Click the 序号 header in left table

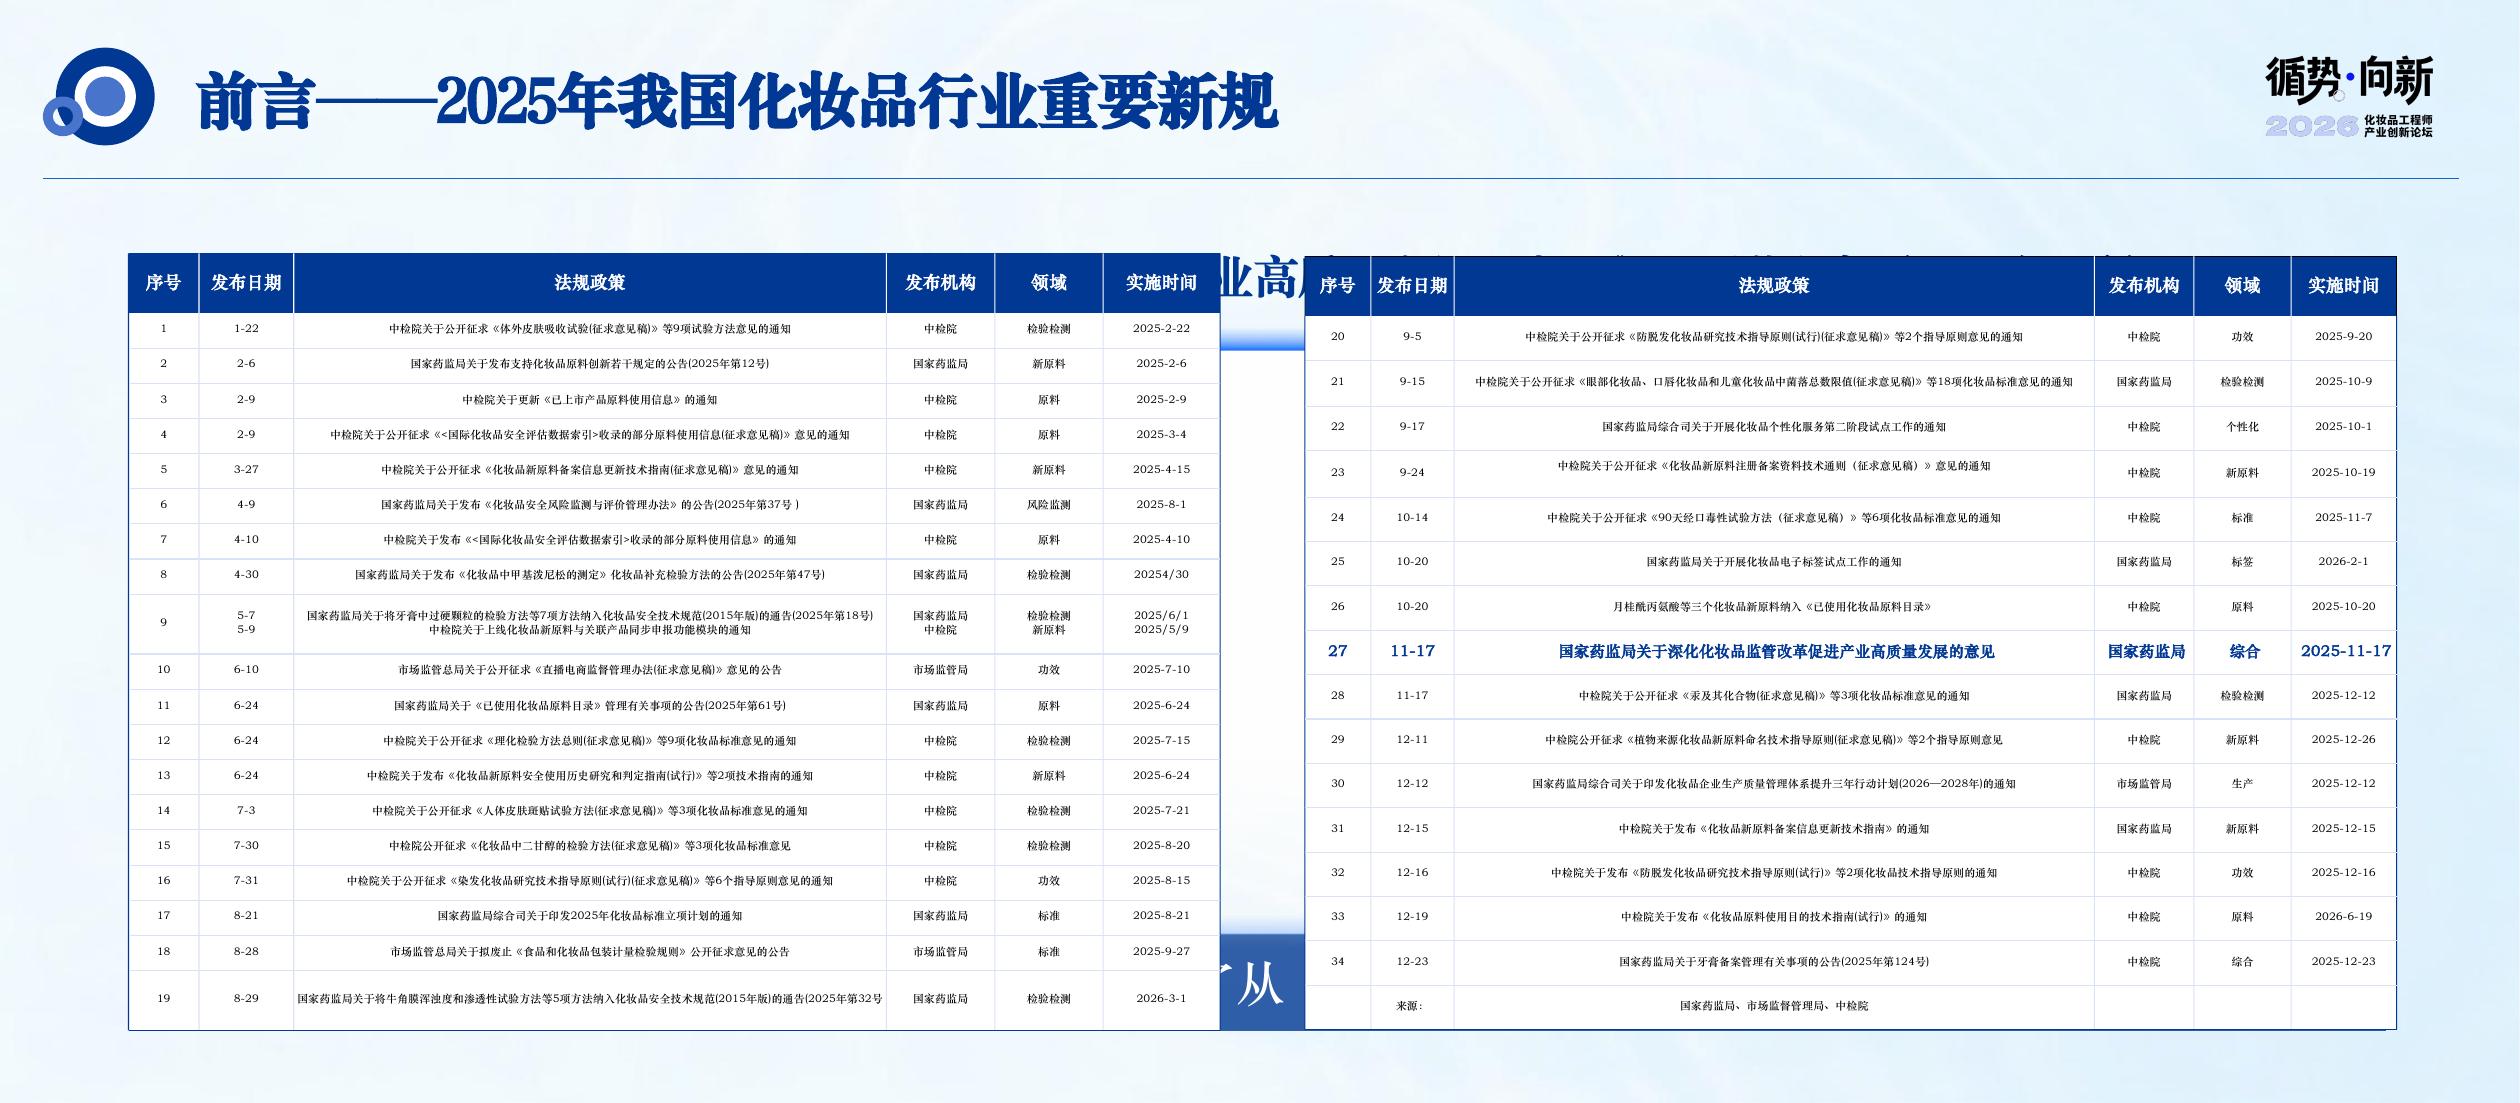(163, 283)
